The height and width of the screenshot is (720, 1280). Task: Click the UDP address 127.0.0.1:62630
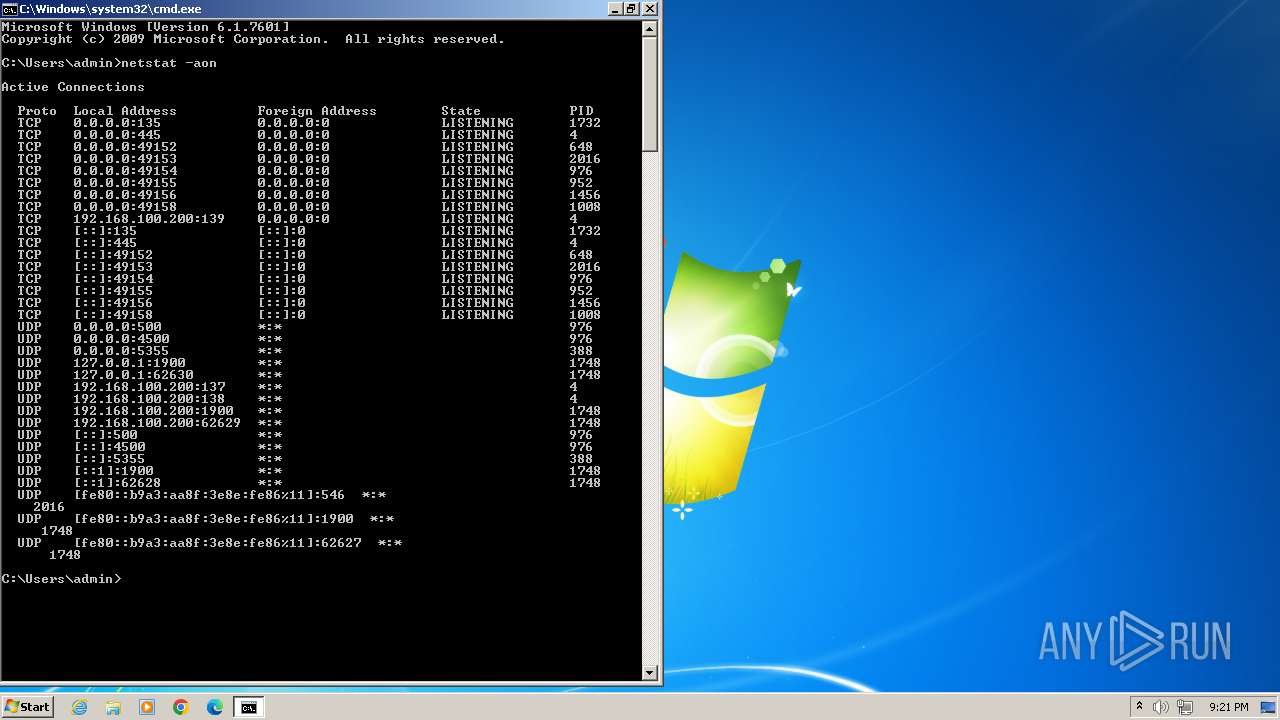point(133,375)
